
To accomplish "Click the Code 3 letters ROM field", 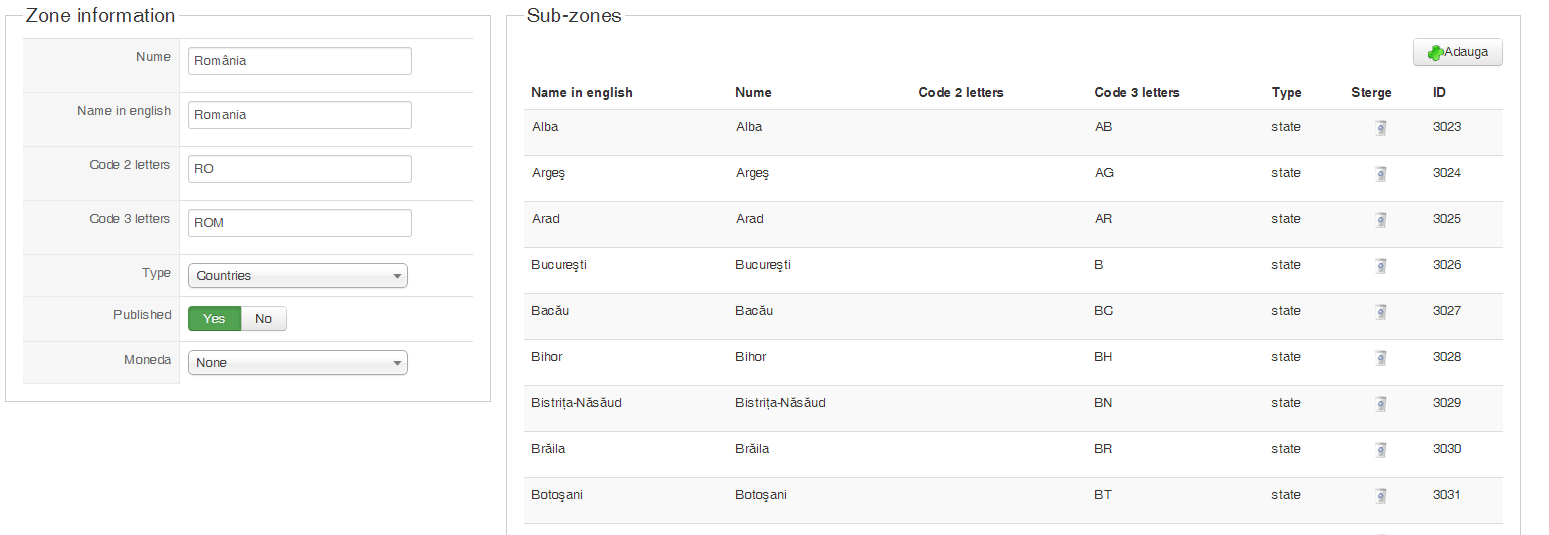I will tap(299, 223).
